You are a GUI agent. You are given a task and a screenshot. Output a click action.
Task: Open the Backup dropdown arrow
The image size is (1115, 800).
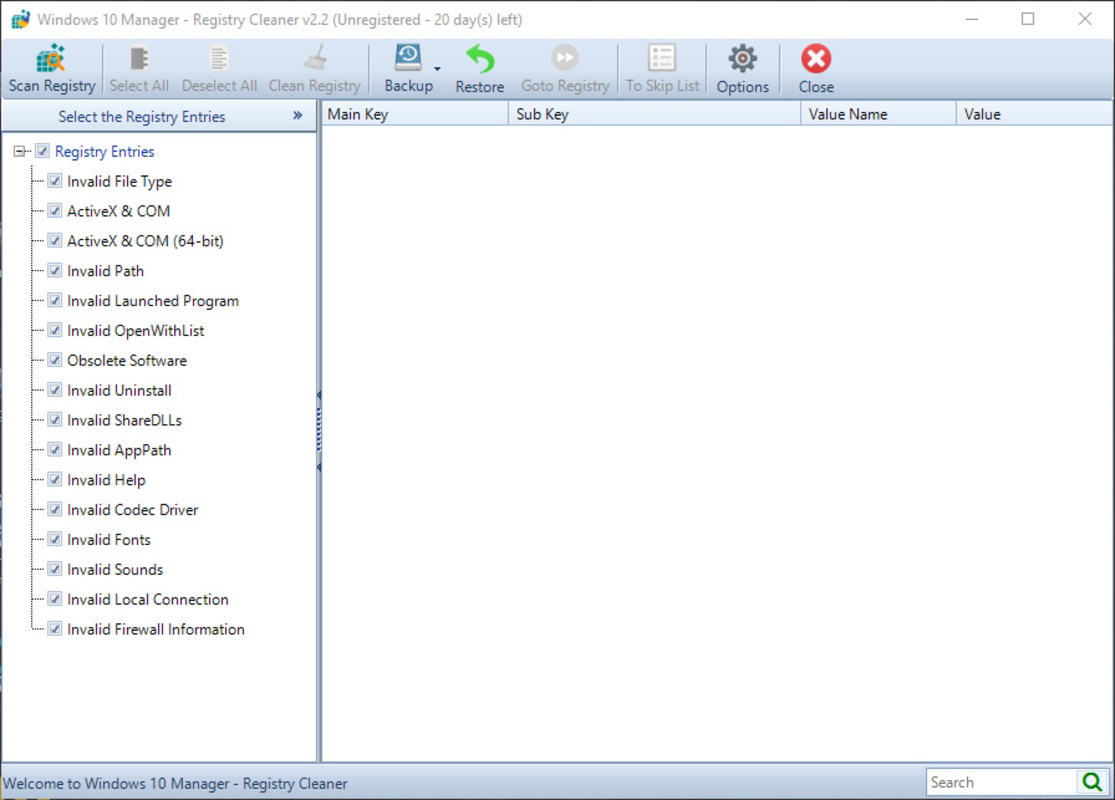click(x=437, y=68)
